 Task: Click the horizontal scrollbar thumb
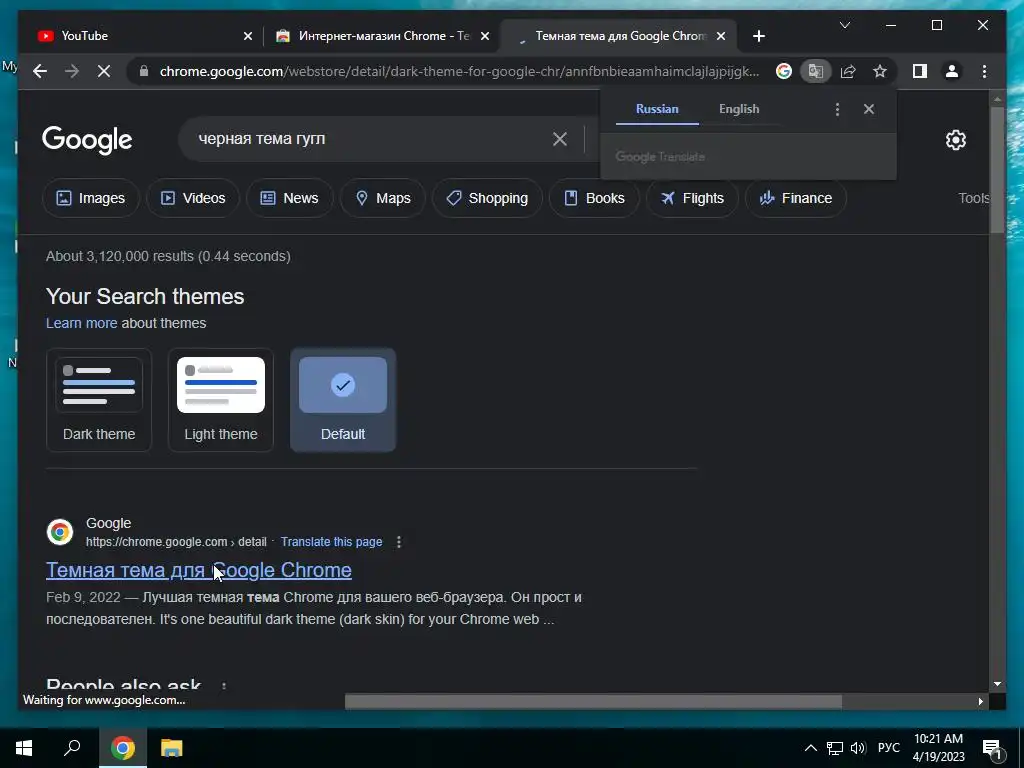point(593,701)
